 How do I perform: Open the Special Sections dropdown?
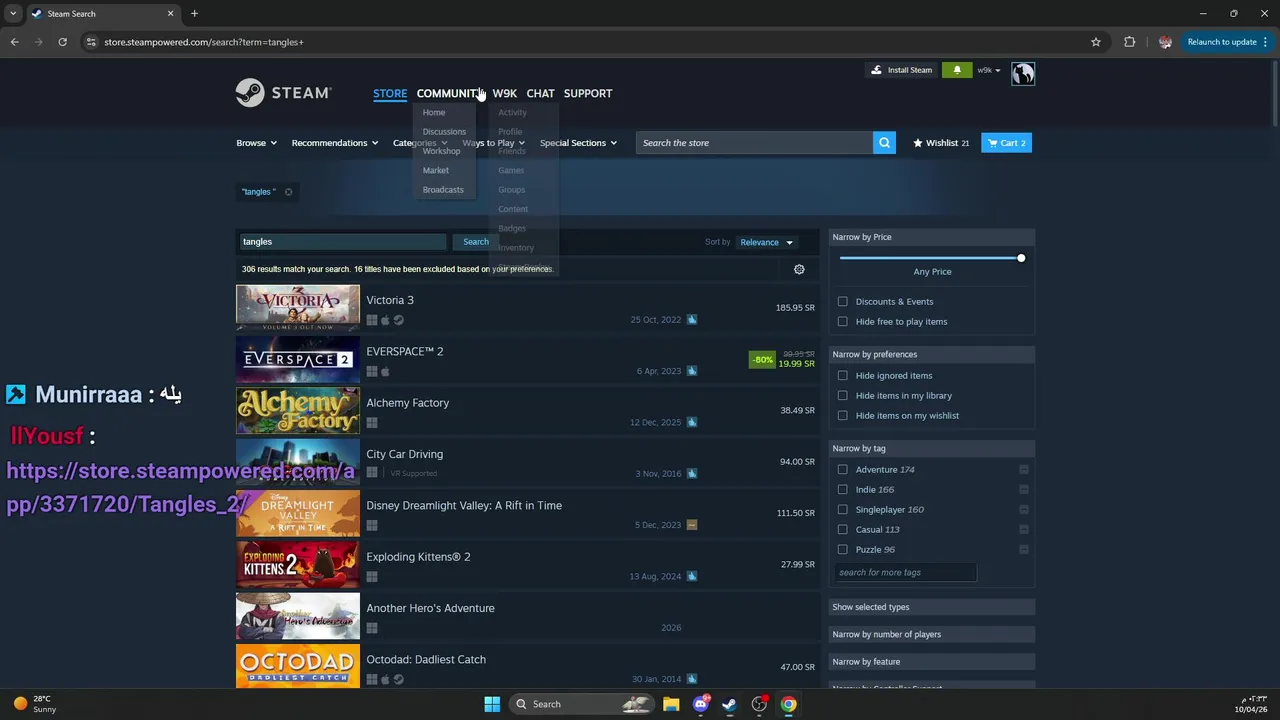coord(578,143)
